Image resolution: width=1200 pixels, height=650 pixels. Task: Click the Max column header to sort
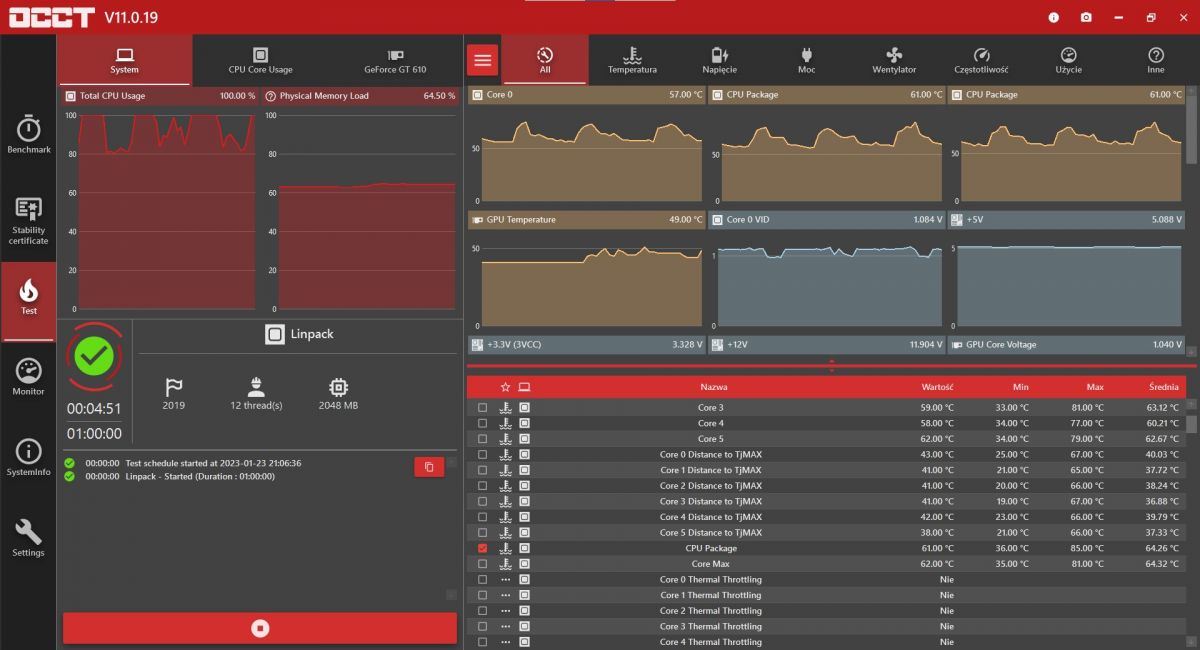point(1095,386)
